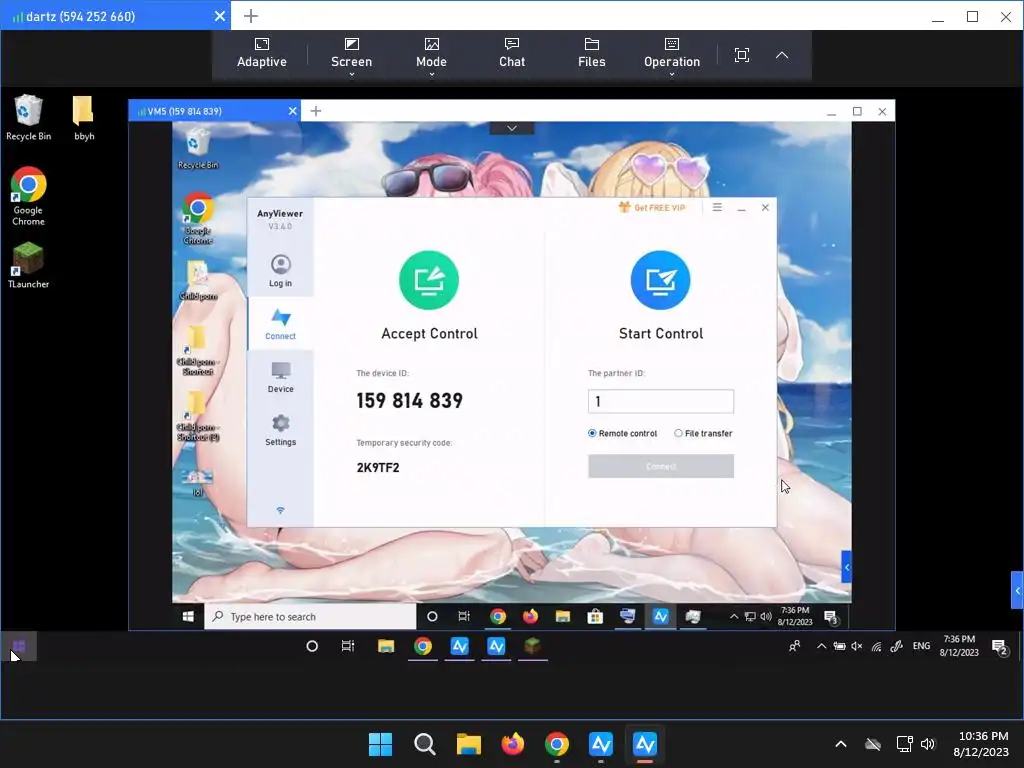
Task: Open the Files transfer tool in toolbar
Action: 592,54
